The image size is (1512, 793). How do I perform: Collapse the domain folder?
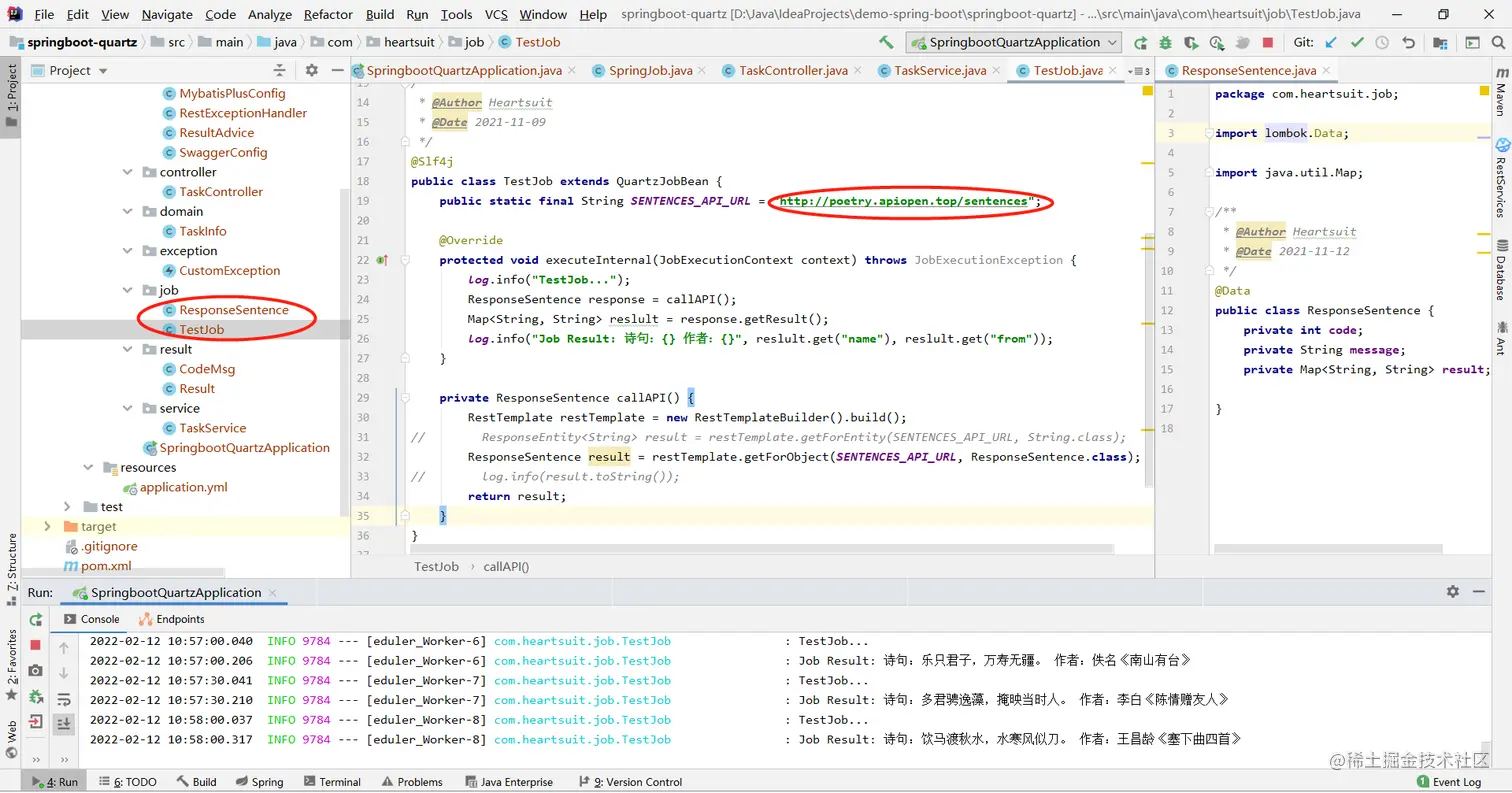(x=127, y=211)
